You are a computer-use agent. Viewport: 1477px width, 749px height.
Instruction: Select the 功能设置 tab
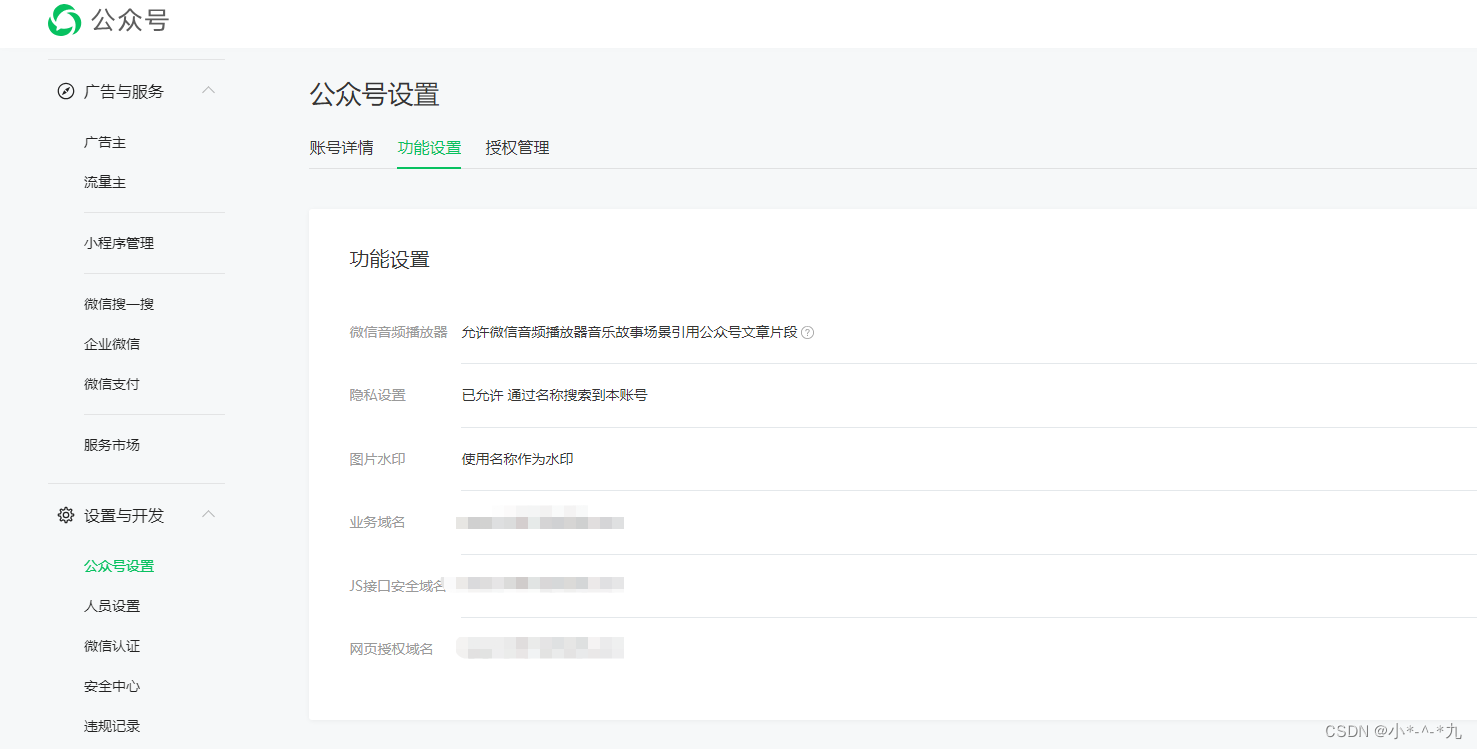tap(429, 148)
